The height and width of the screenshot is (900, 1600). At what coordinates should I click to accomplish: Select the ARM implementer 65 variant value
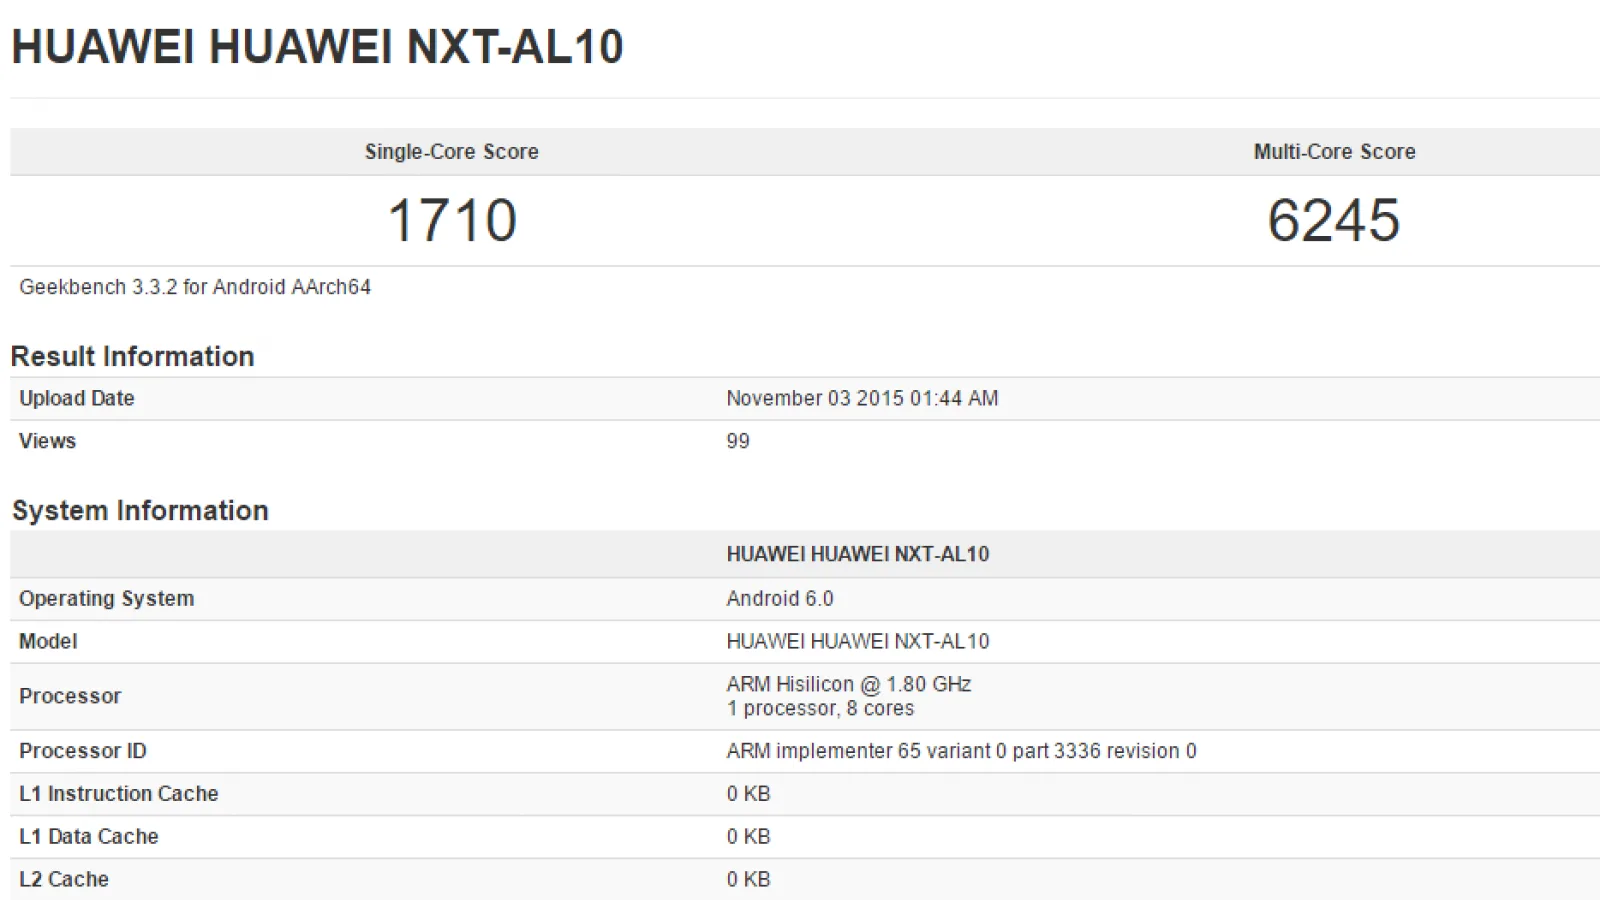[961, 751]
